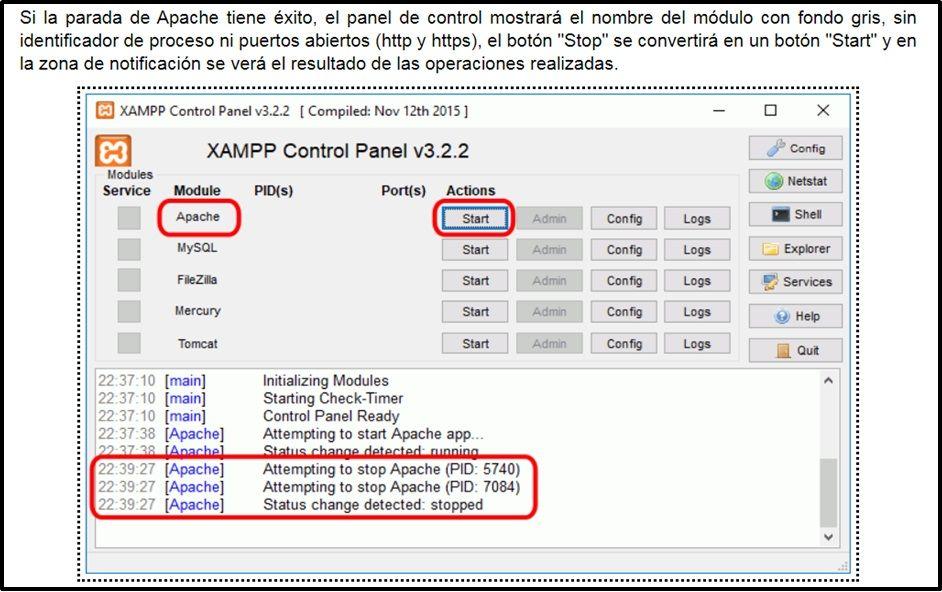942x592 pixels.
Task: Click the 'Actions' column header
Action: click(470, 191)
